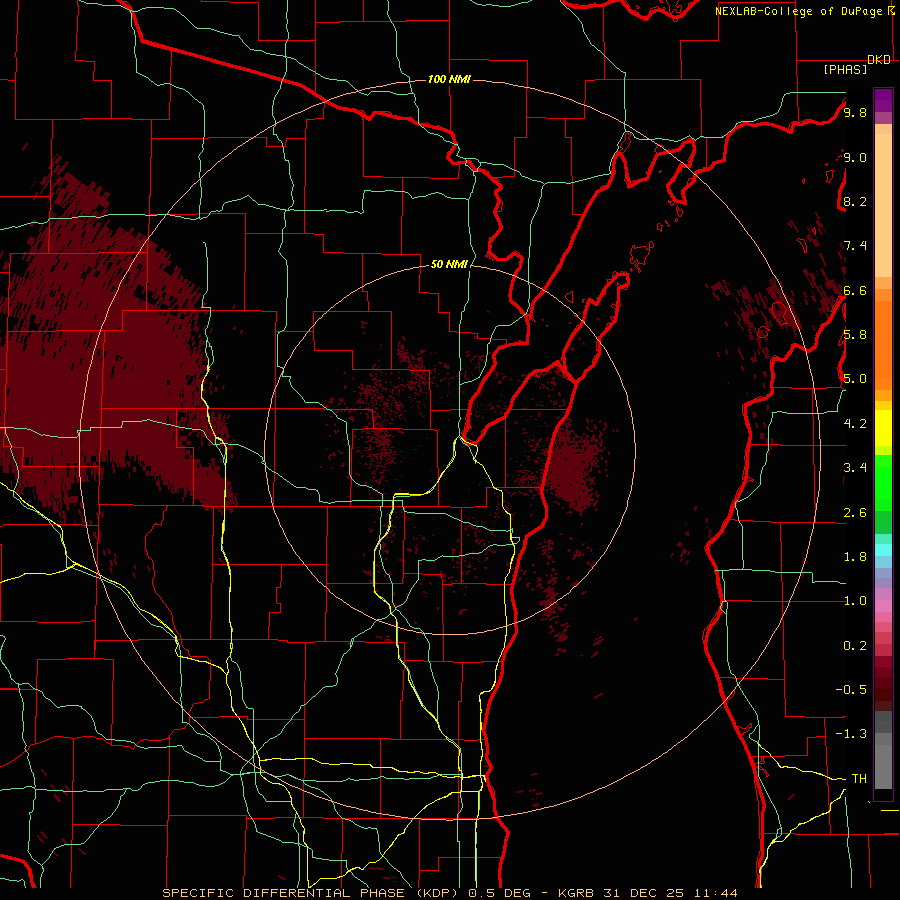Click the 7.4 color scale value

[x=855, y=246]
